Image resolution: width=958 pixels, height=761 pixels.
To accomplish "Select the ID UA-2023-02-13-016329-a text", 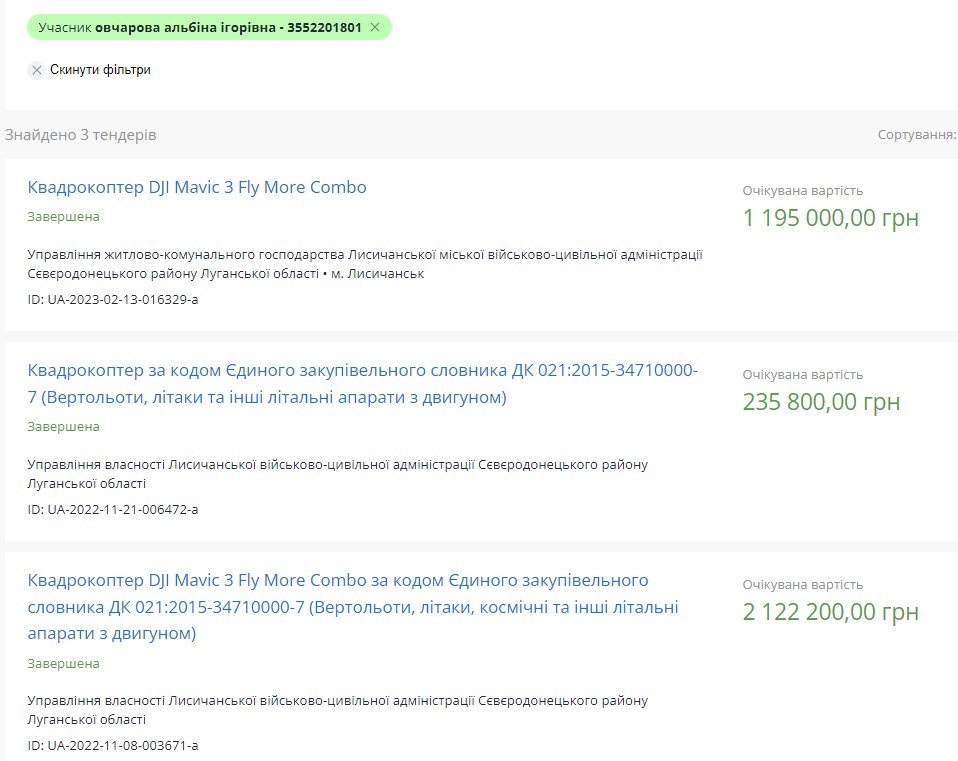I will coord(113,299).
